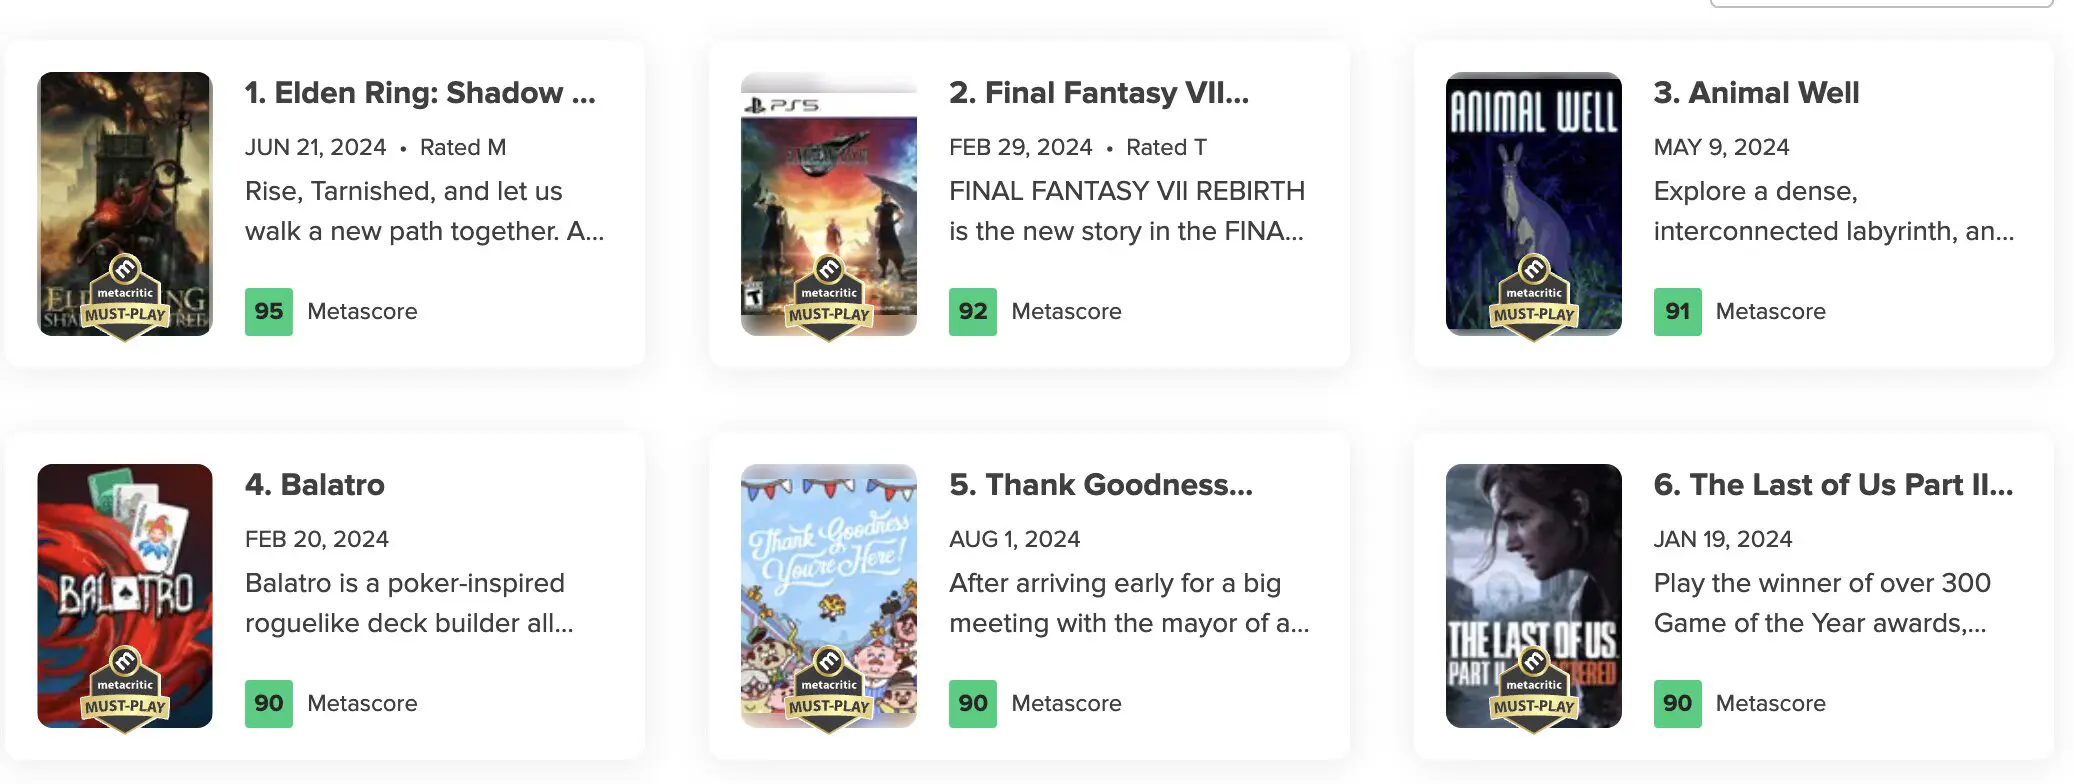Image resolution: width=2074 pixels, height=784 pixels.
Task: Click the 91 Metascore box for Animal Well
Action: tap(1678, 311)
